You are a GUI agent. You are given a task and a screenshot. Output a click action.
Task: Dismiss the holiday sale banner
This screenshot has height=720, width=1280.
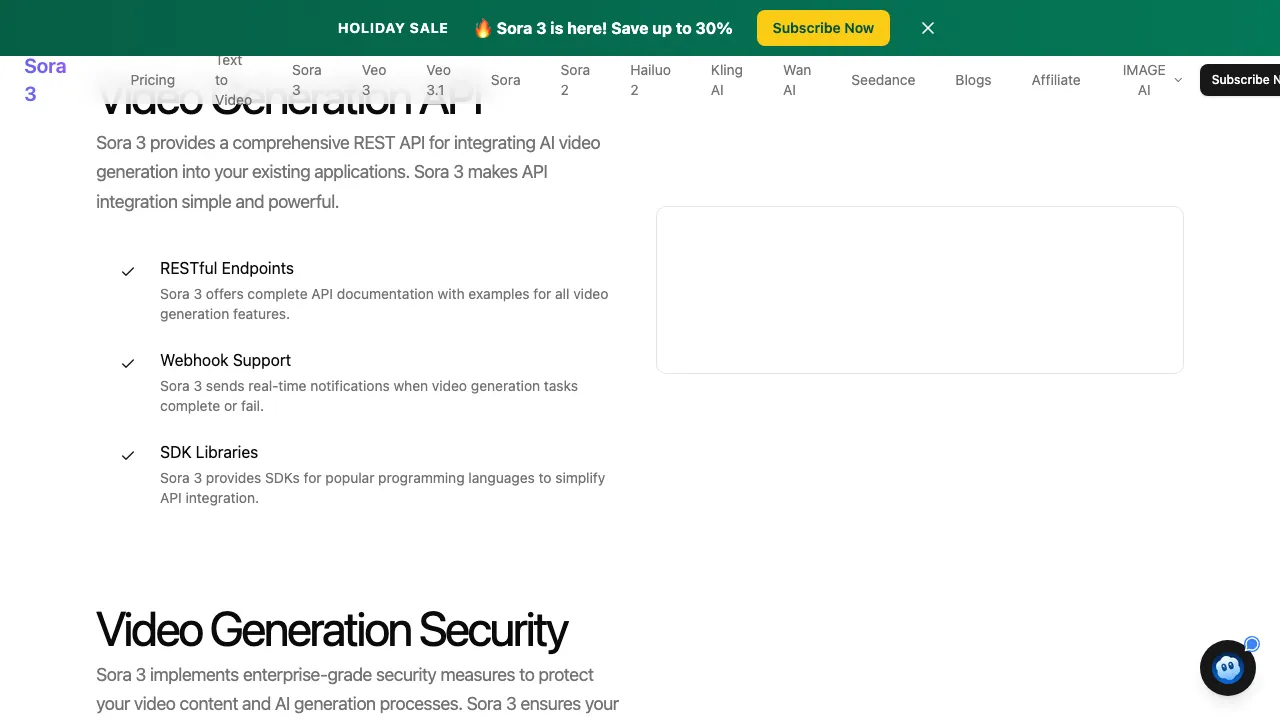point(928,28)
